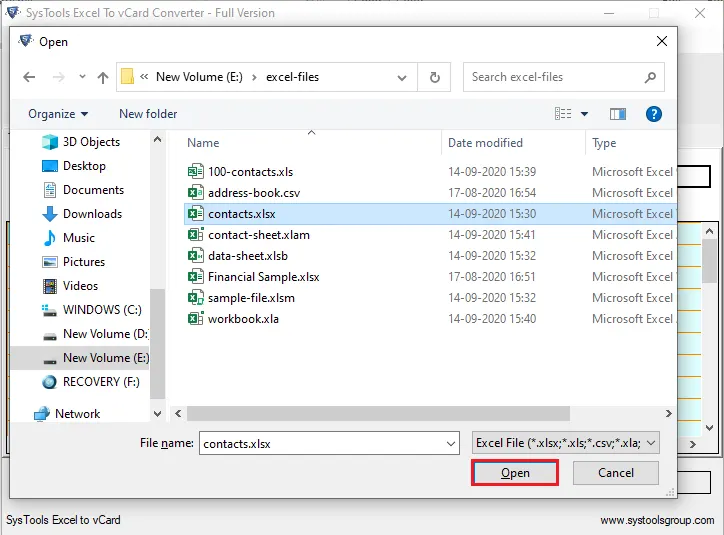
Task: Select the file address-book.csv
Action: coord(254,193)
